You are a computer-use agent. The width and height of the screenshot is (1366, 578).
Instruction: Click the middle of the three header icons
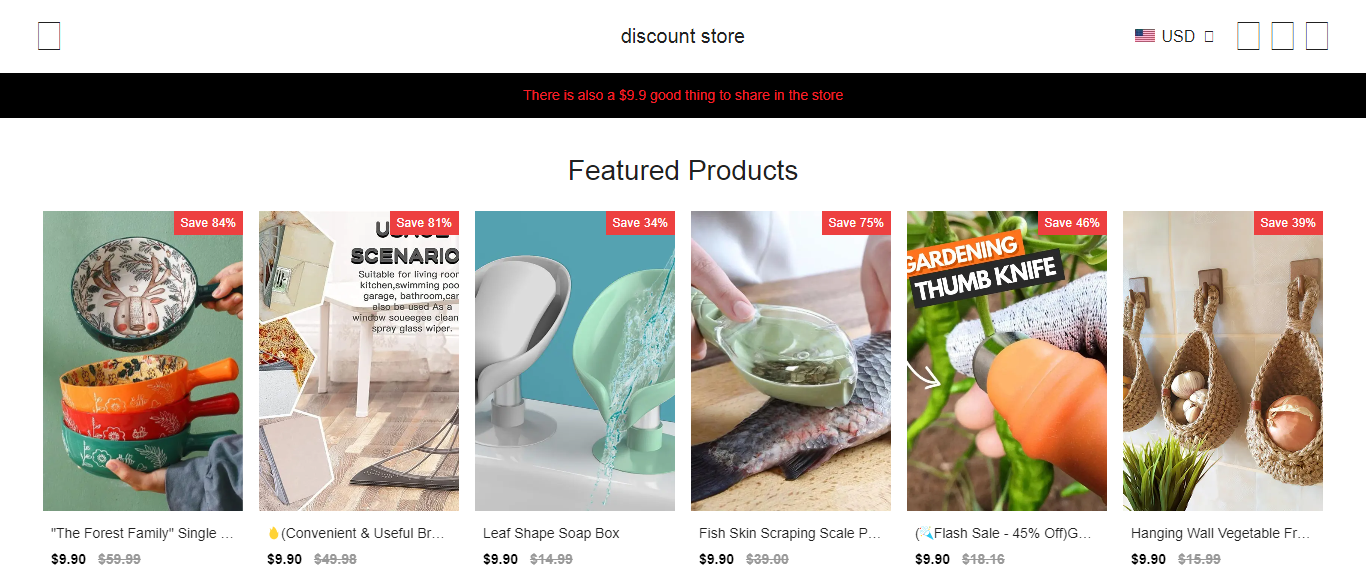1283,36
